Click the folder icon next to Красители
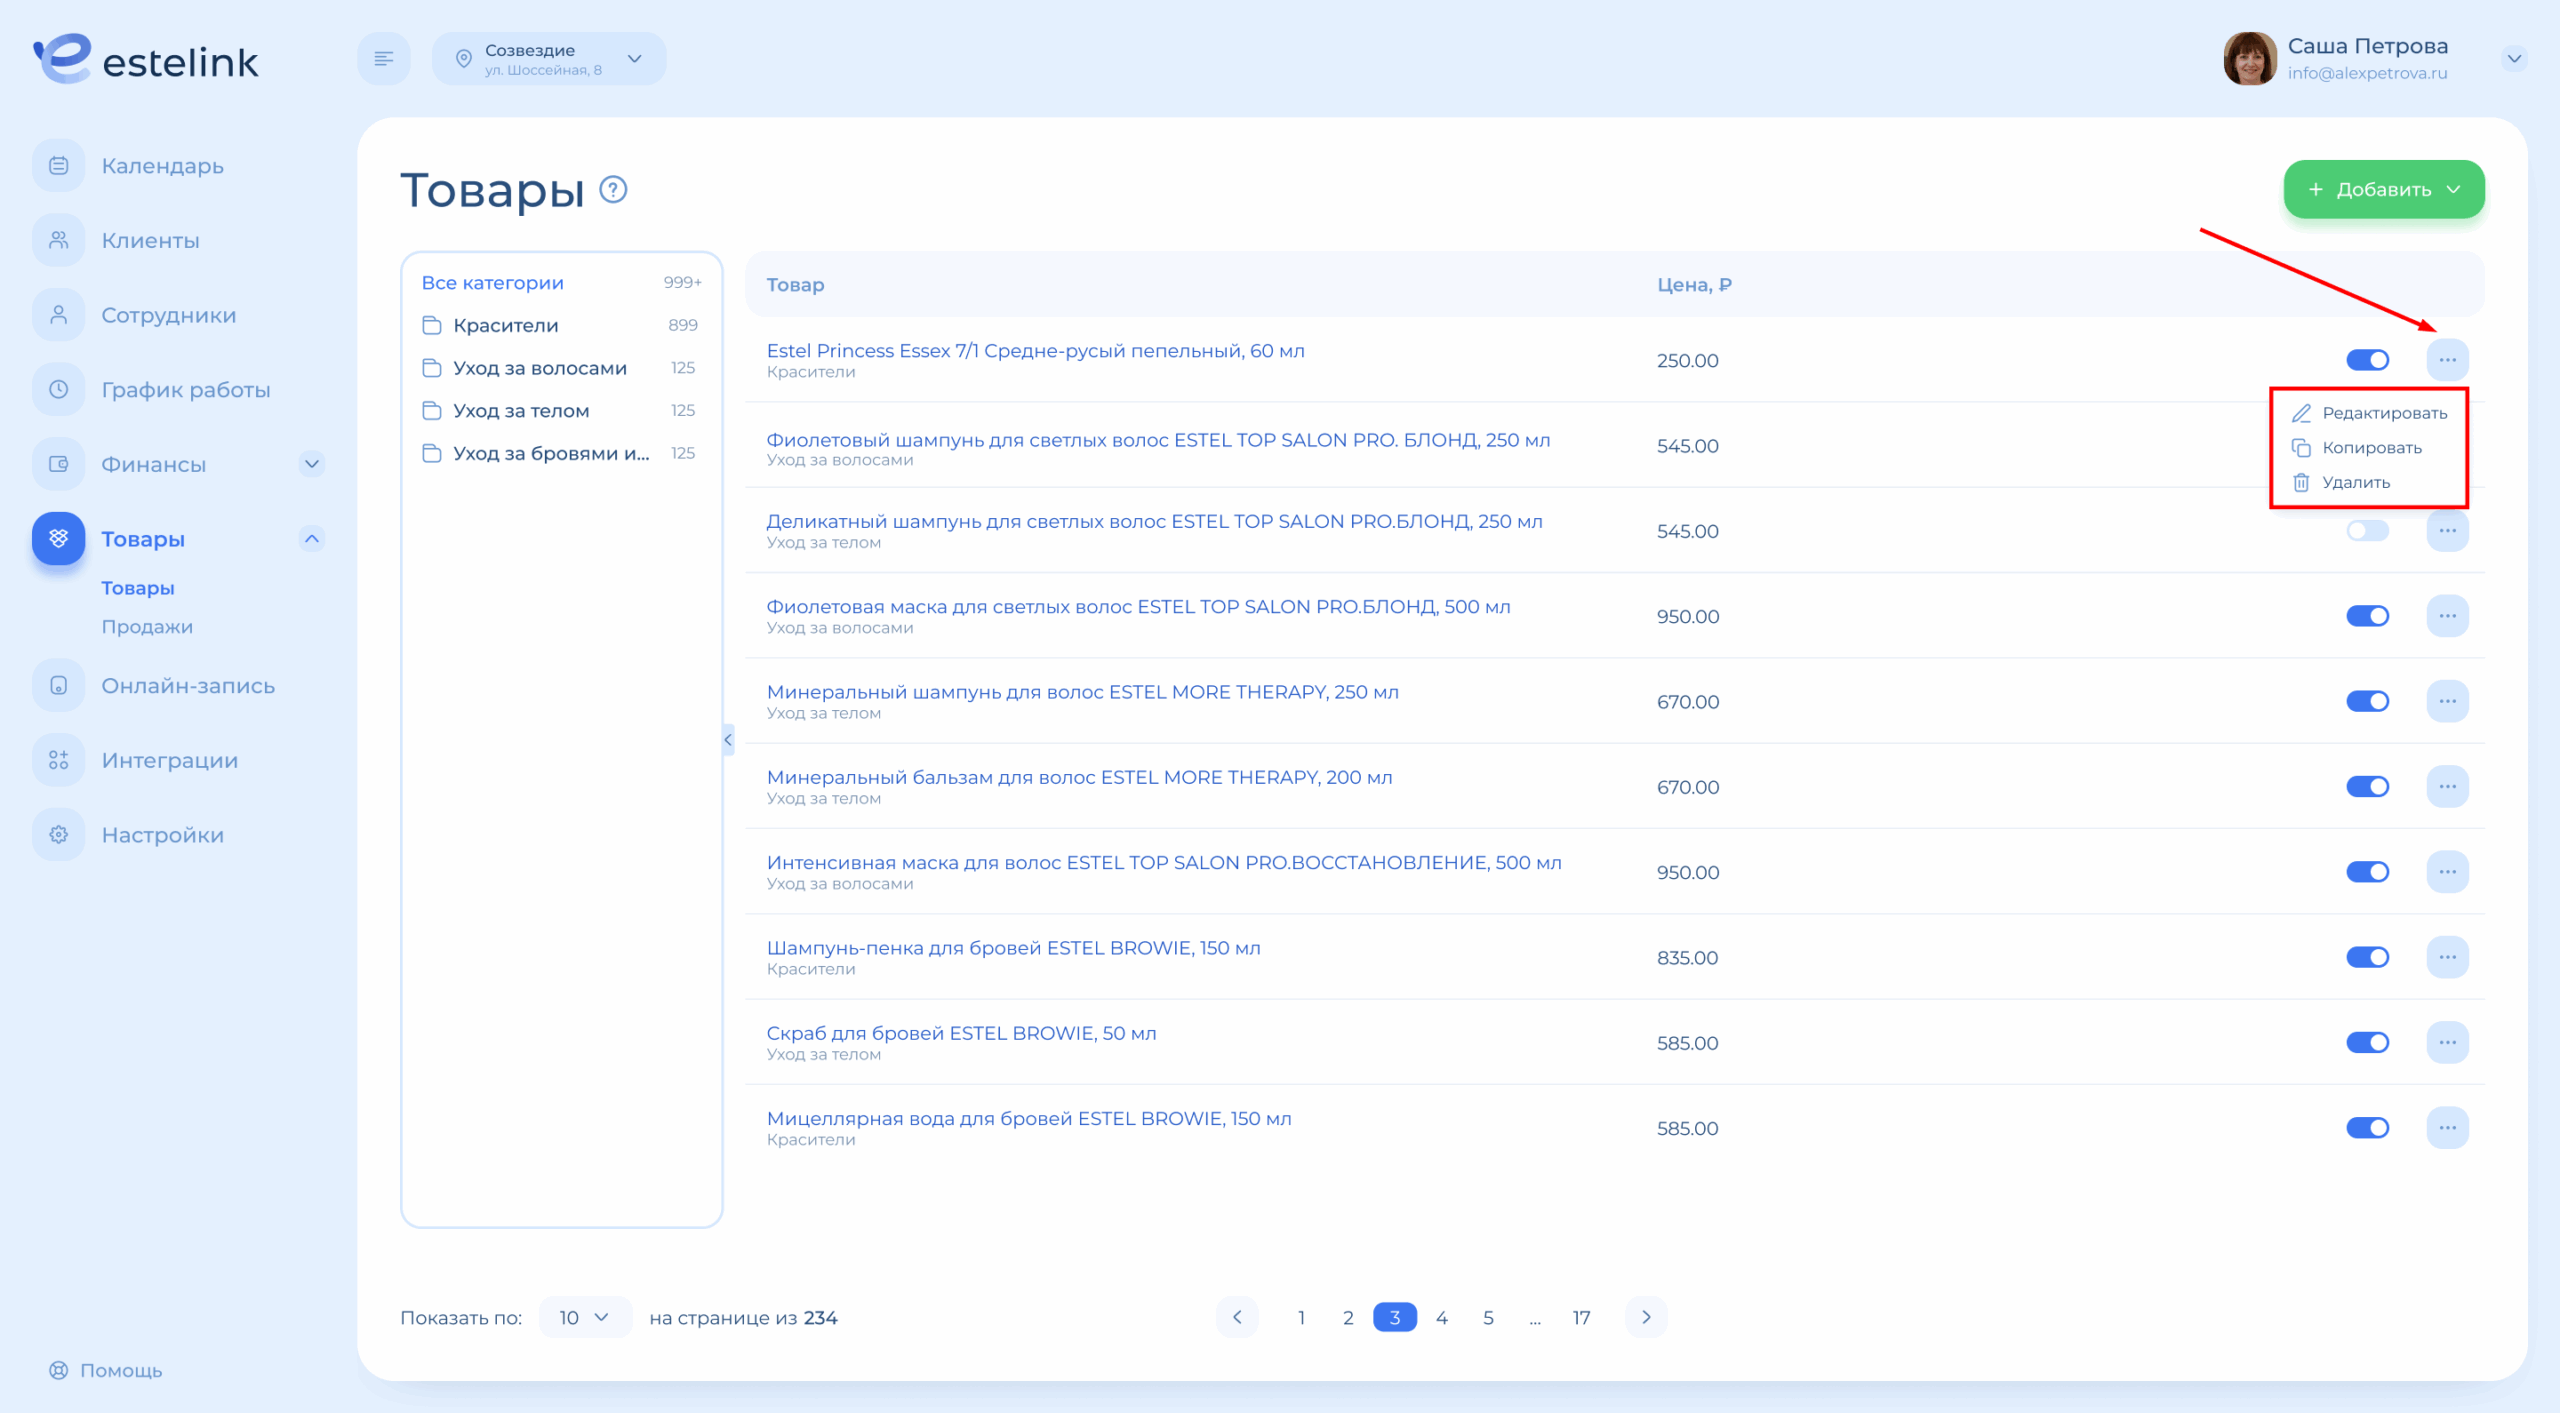Viewport: 2560px width, 1413px height. (x=432, y=325)
